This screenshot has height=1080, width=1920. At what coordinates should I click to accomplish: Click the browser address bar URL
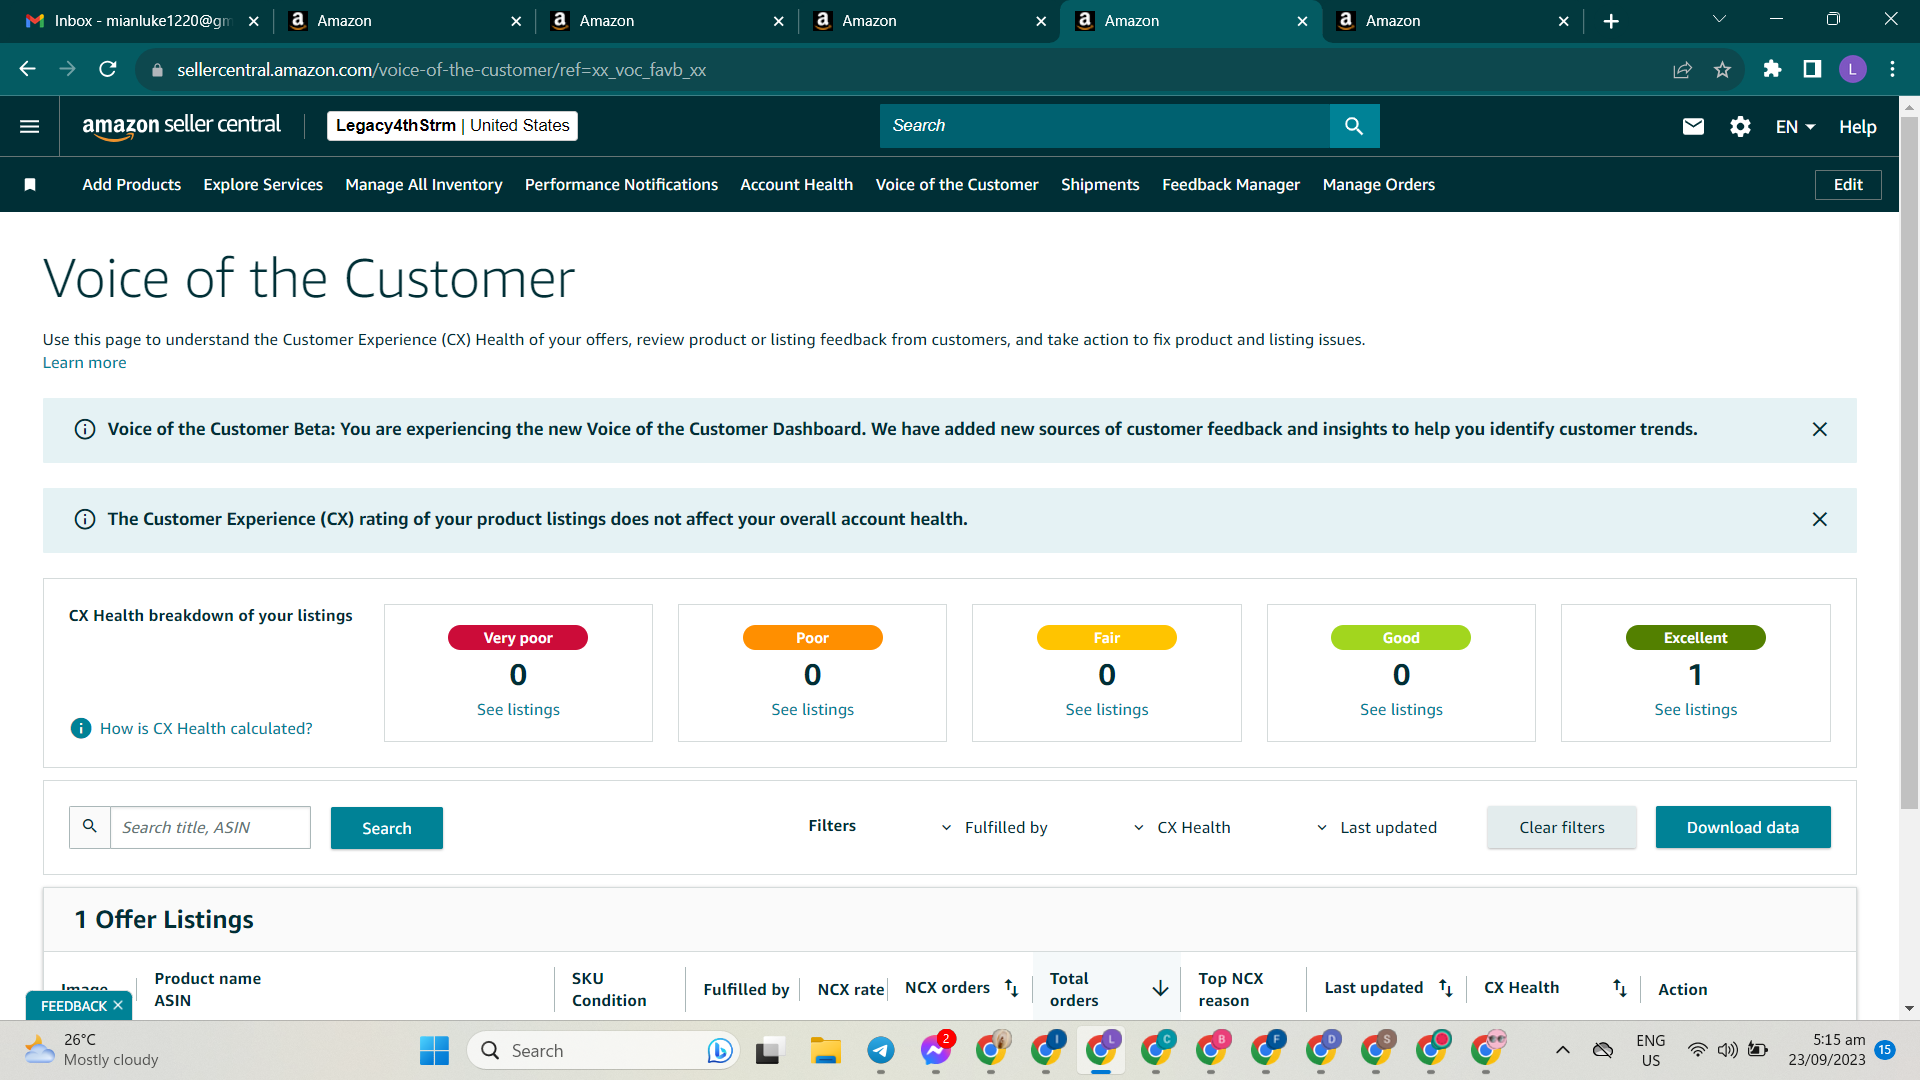pyautogui.click(x=442, y=69)
